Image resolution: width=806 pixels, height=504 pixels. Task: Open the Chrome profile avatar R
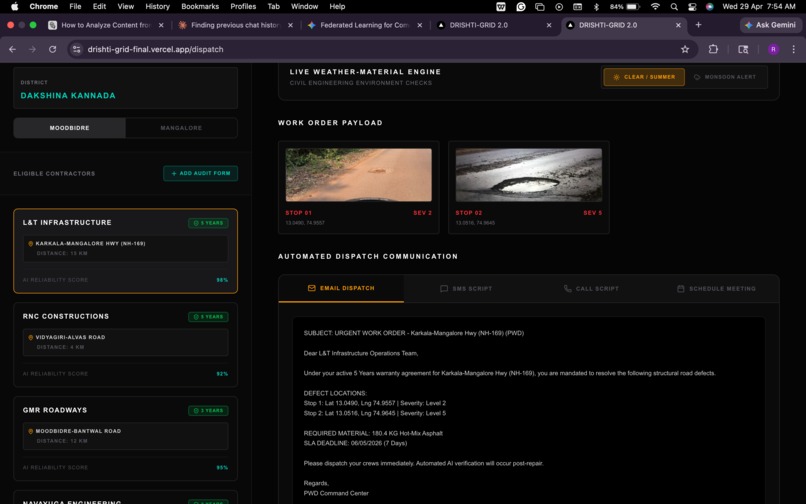coord(773,49)
